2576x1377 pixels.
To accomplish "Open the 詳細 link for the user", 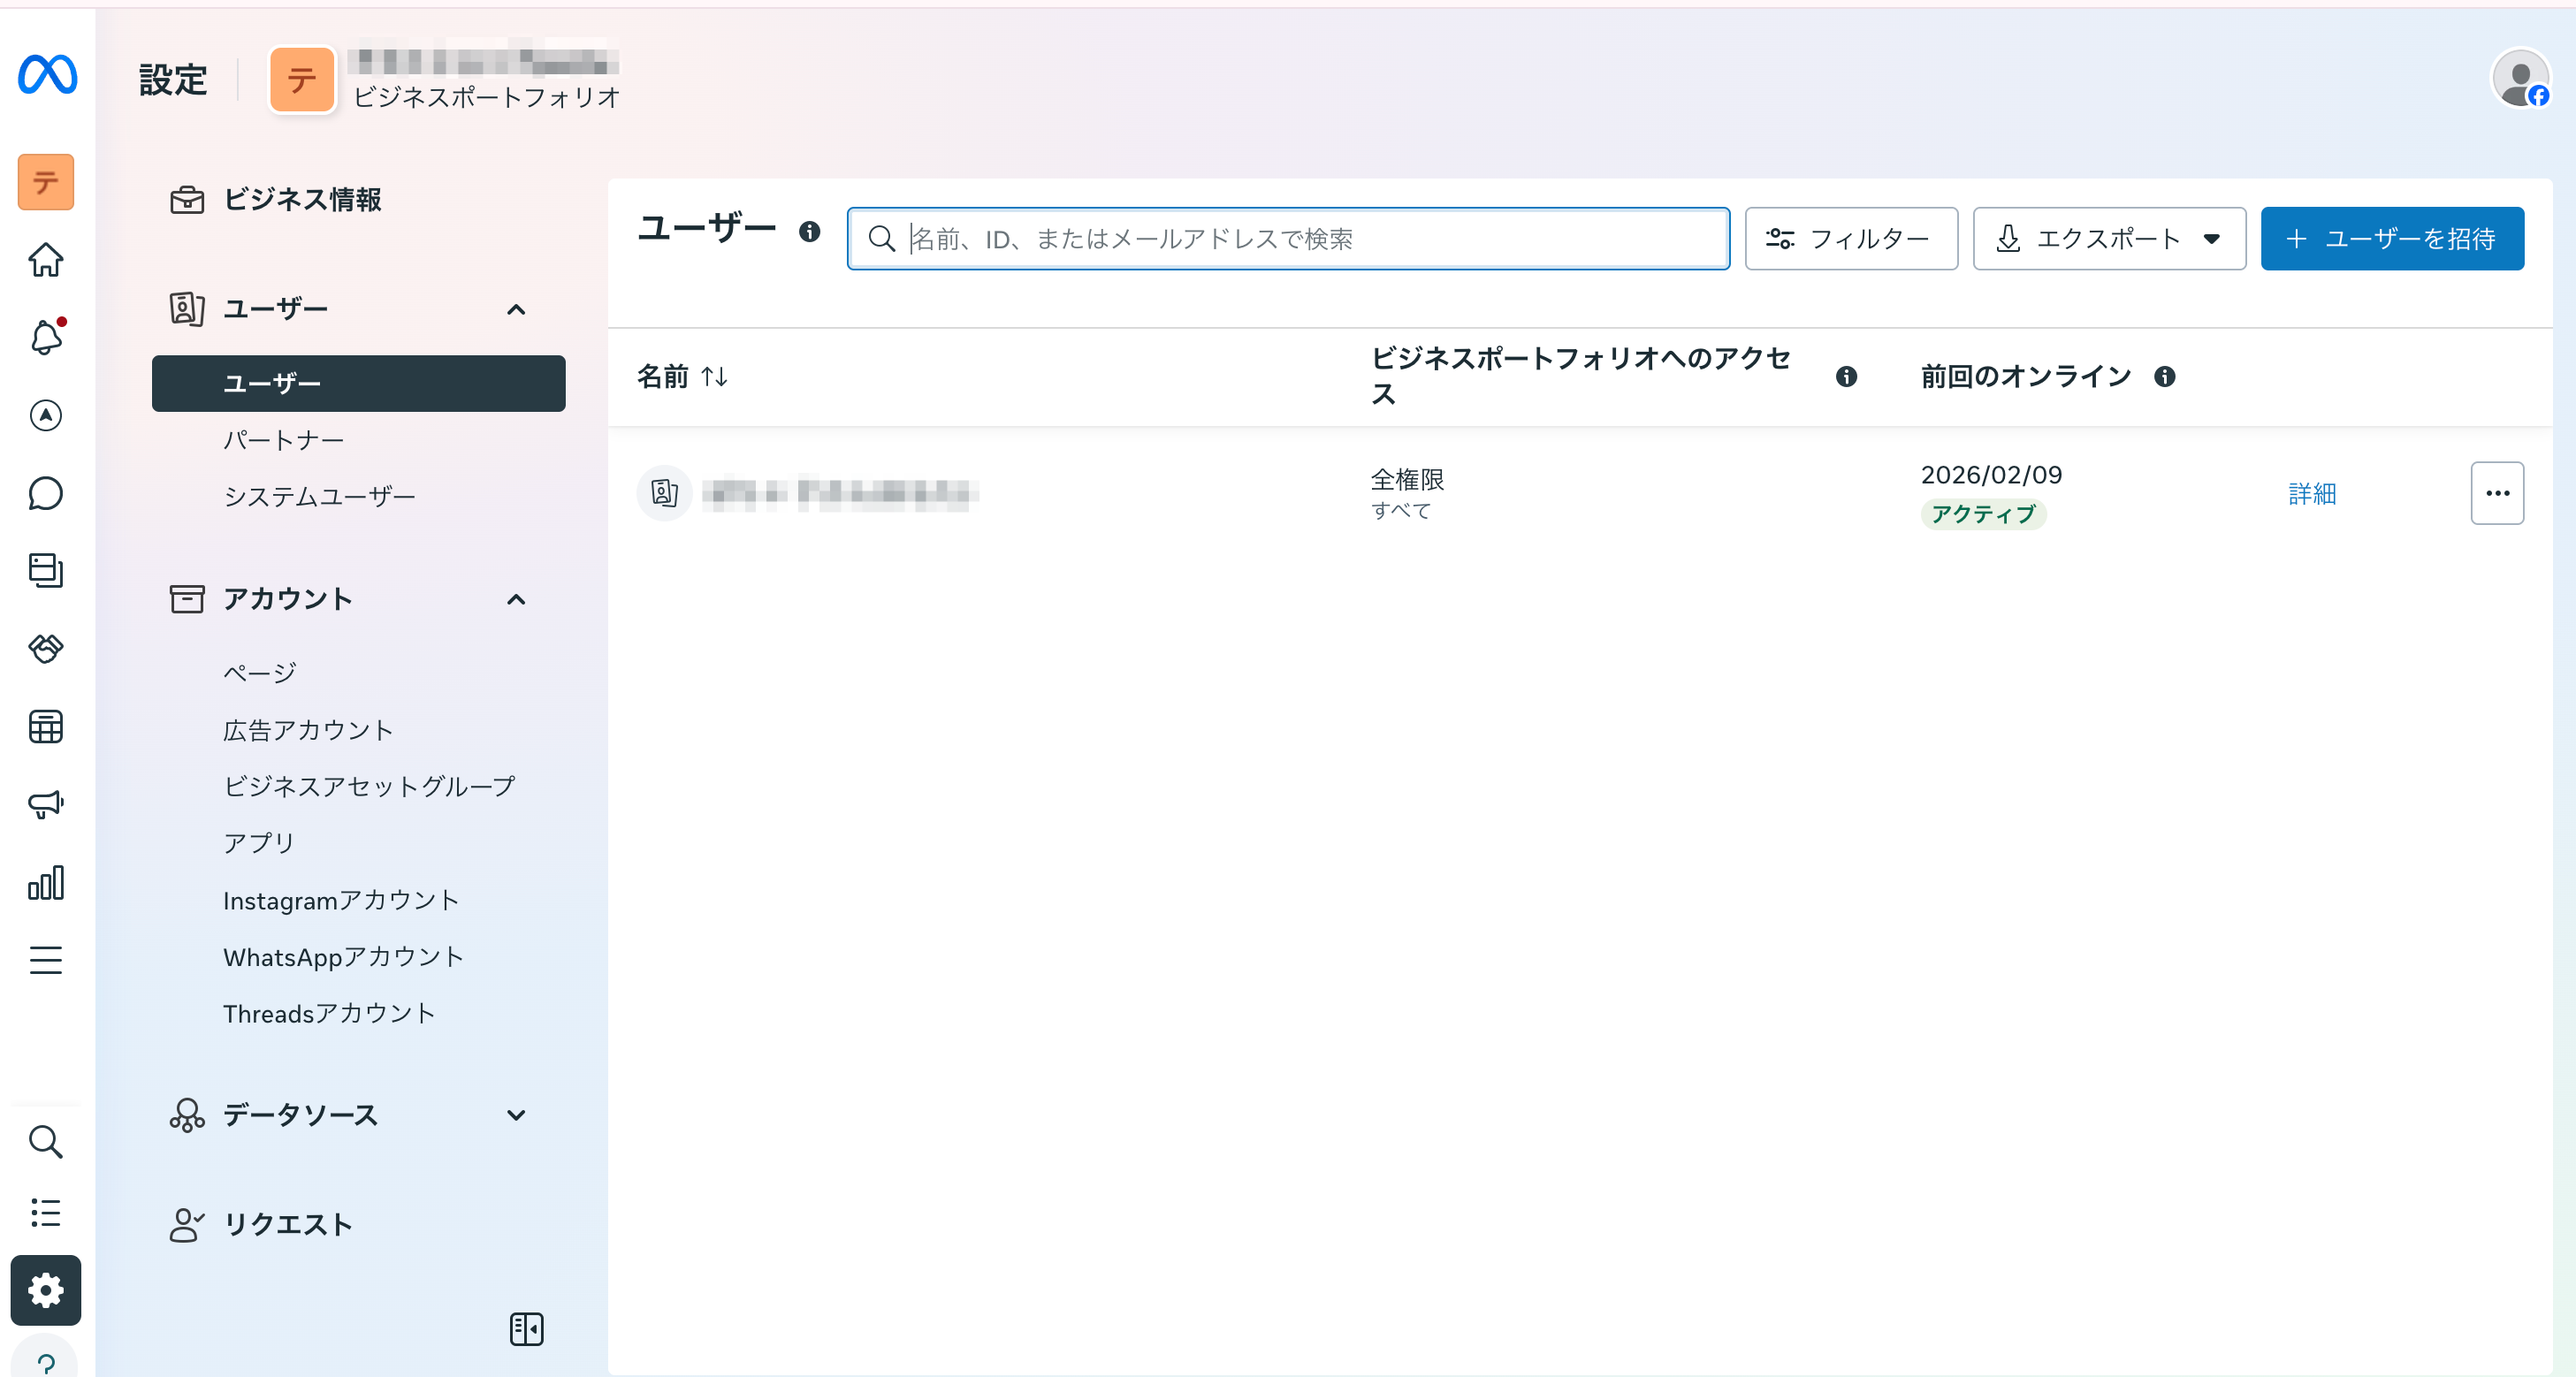I will tap(2311, 493).
